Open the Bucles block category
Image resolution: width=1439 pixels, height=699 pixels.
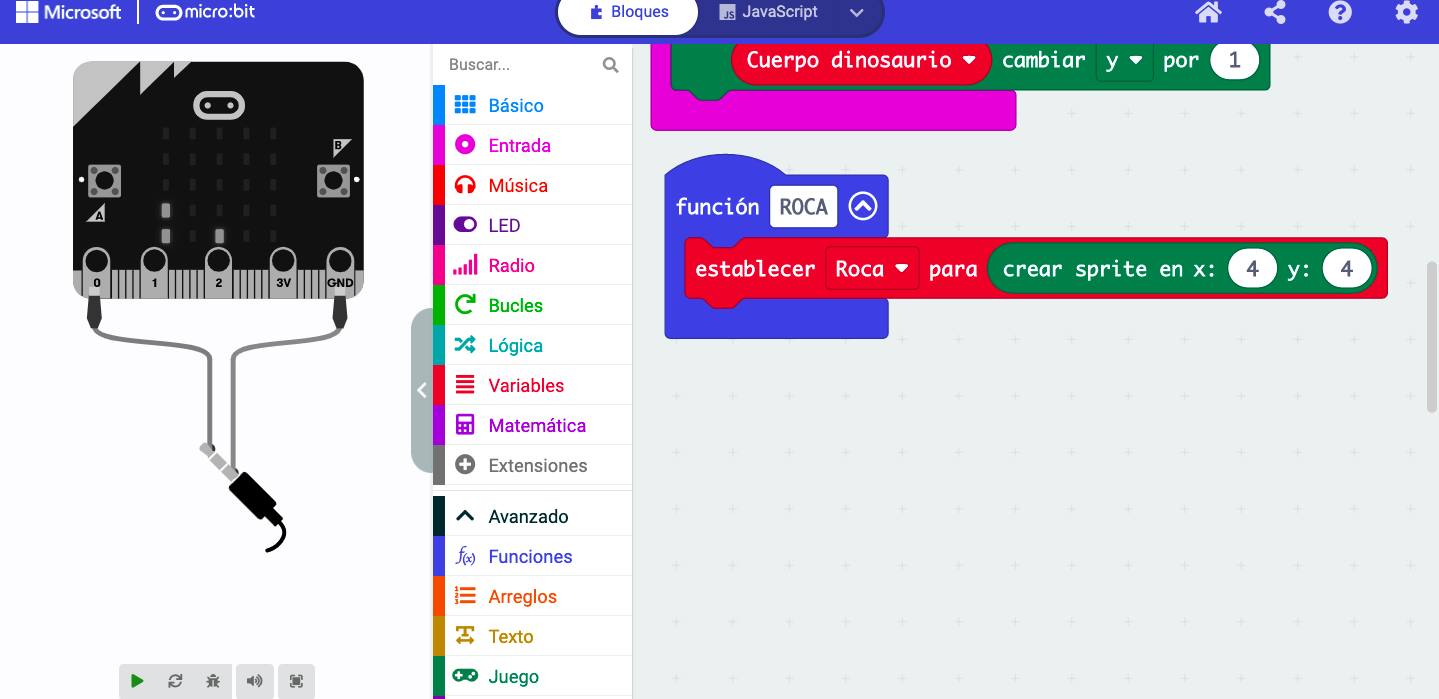pos(532,305)
